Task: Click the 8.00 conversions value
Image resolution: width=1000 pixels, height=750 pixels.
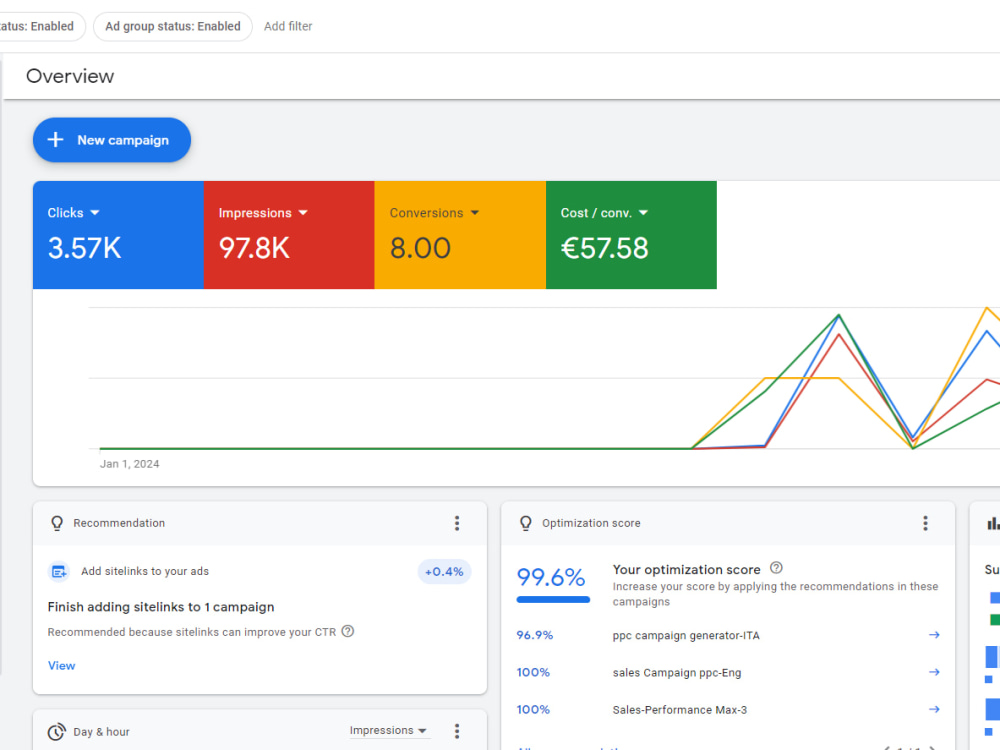Action: tap(420, 248)
